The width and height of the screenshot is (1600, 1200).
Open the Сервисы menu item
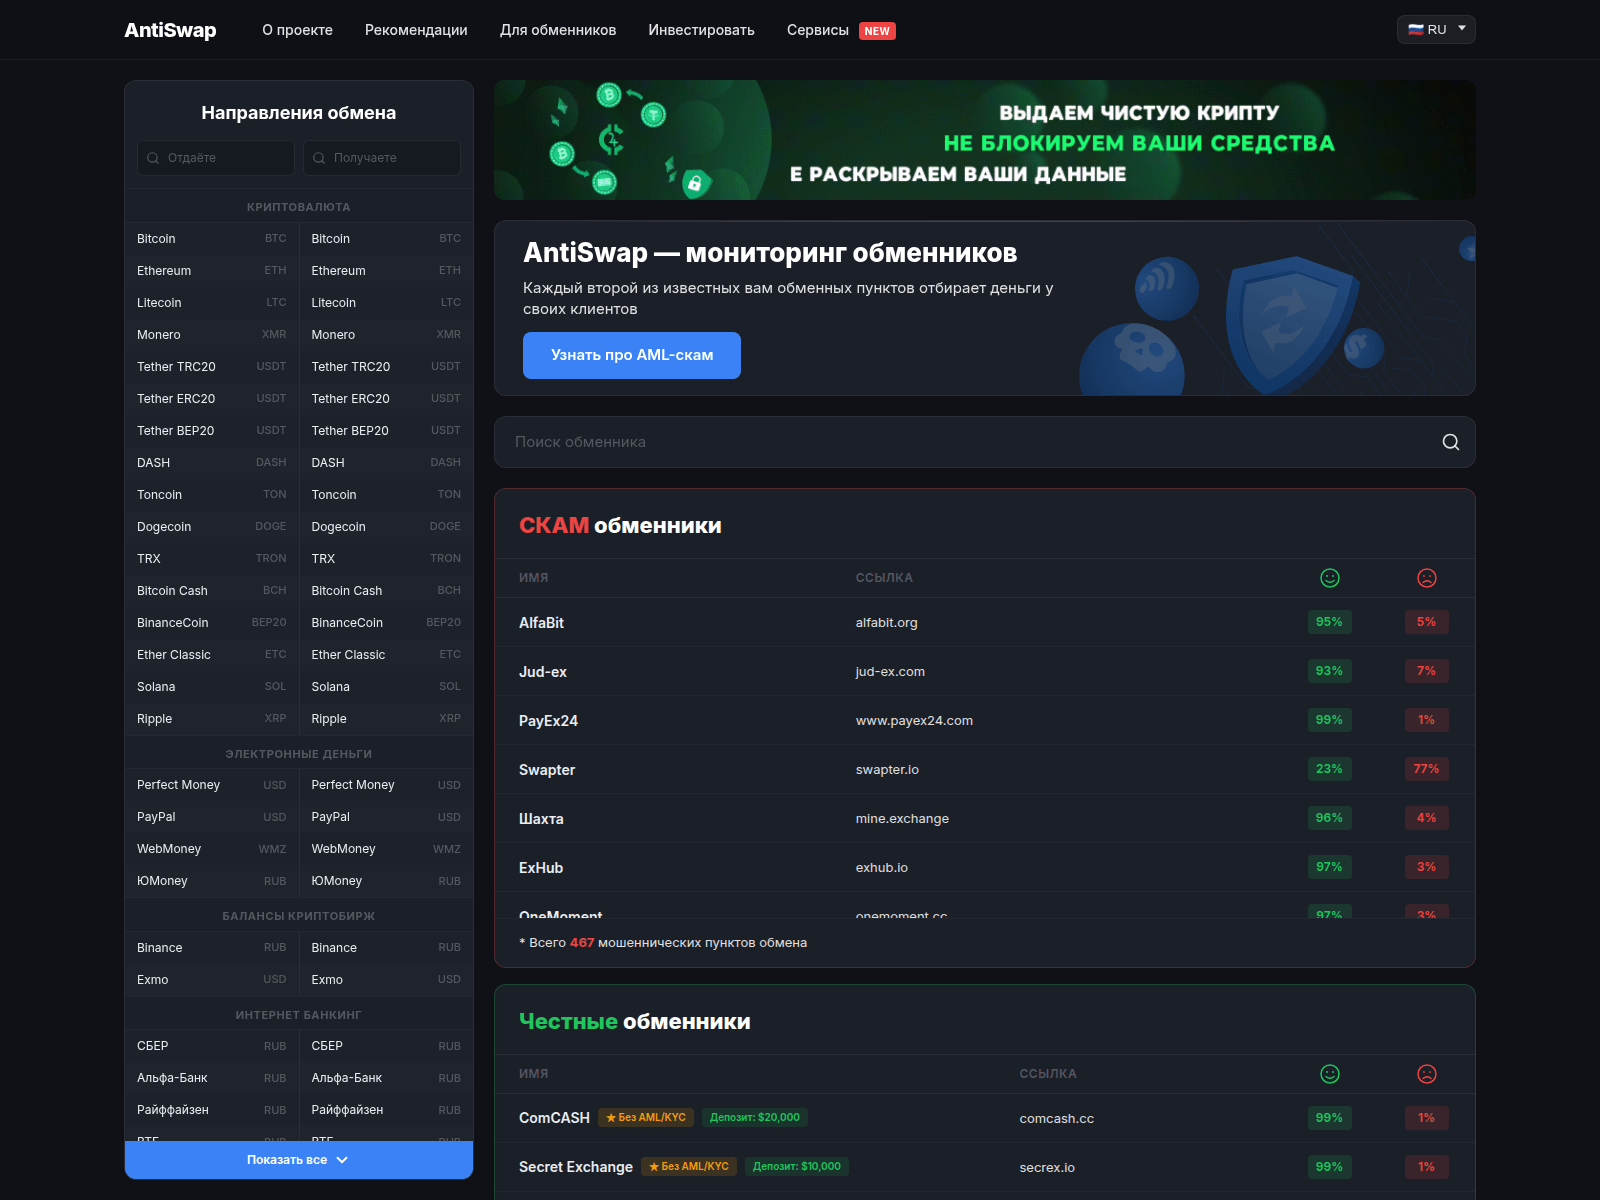click(818, 30)
